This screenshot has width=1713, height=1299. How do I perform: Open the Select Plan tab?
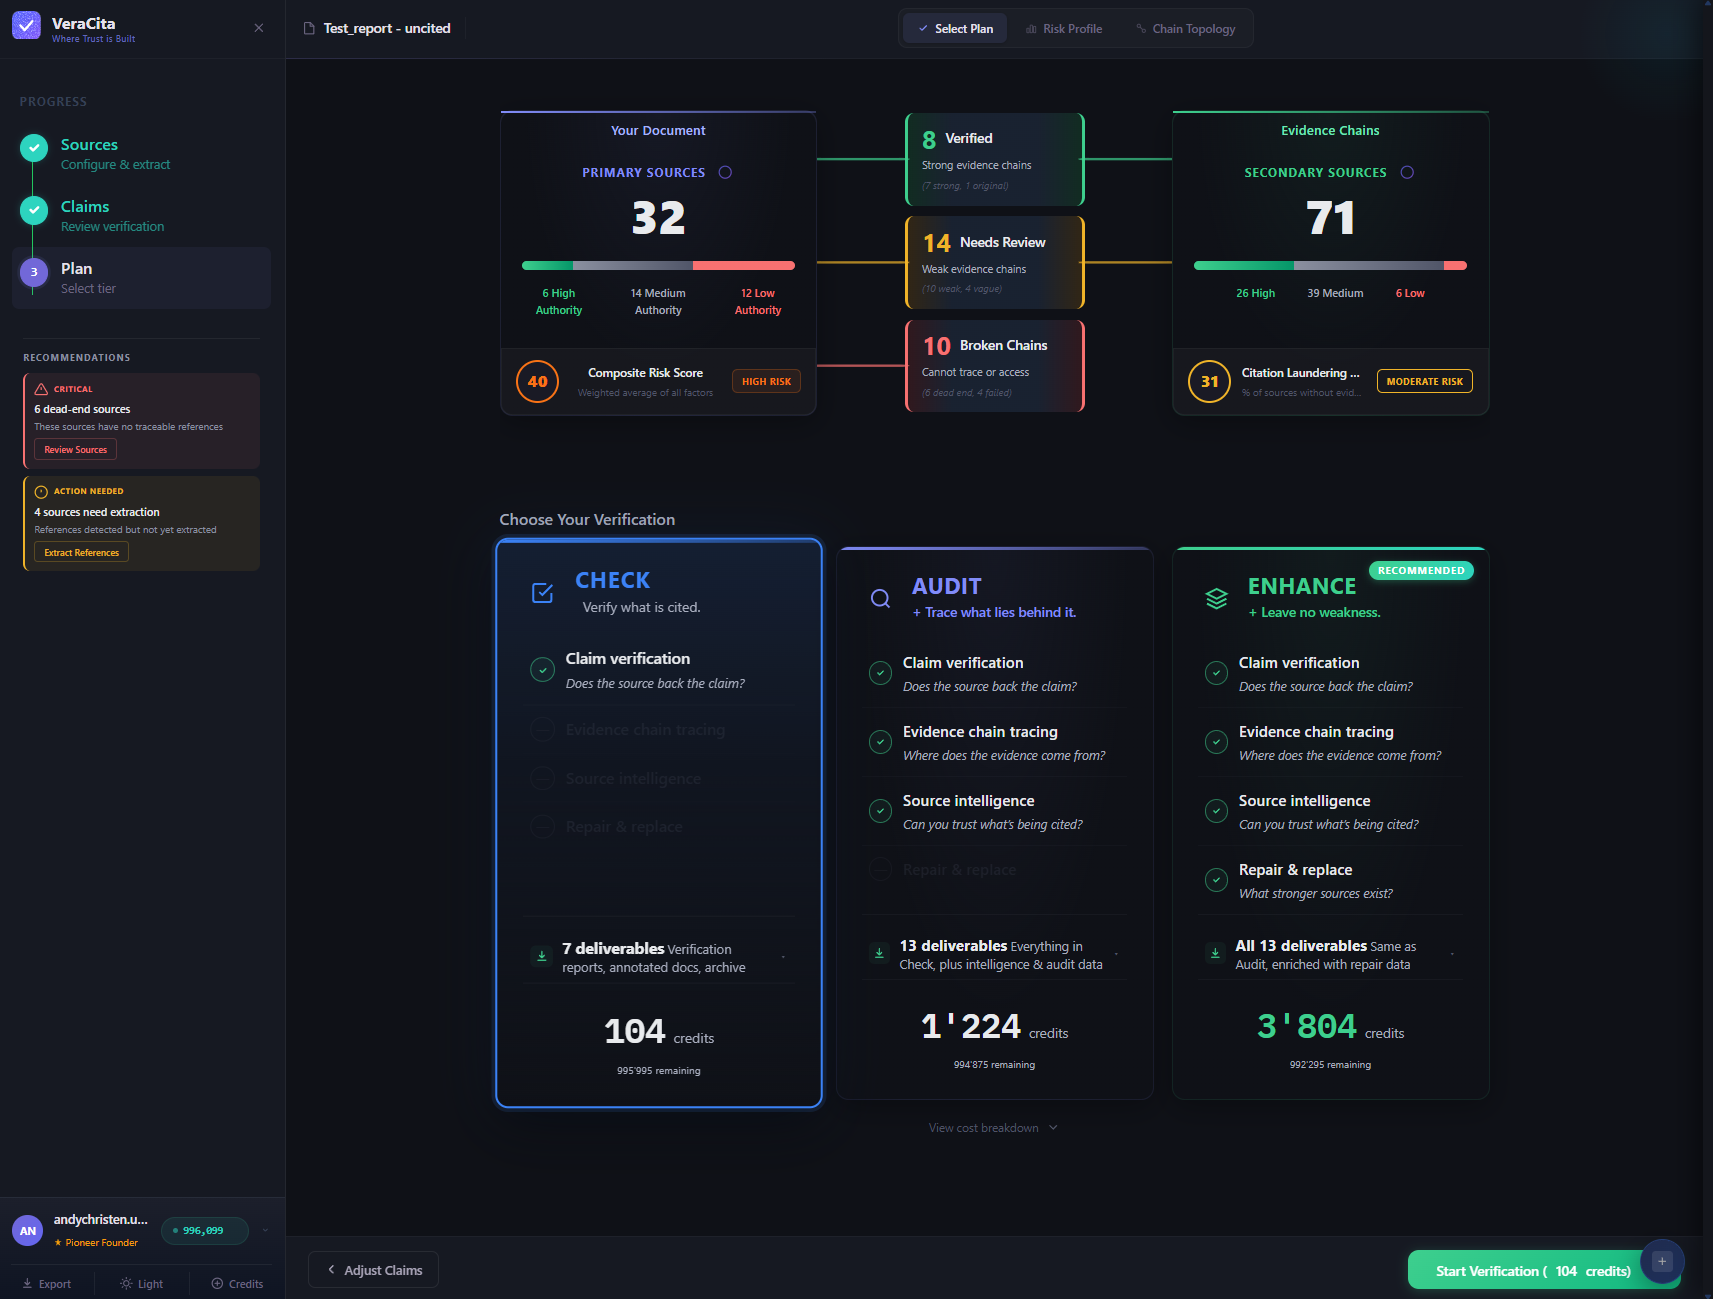[955, 29]
